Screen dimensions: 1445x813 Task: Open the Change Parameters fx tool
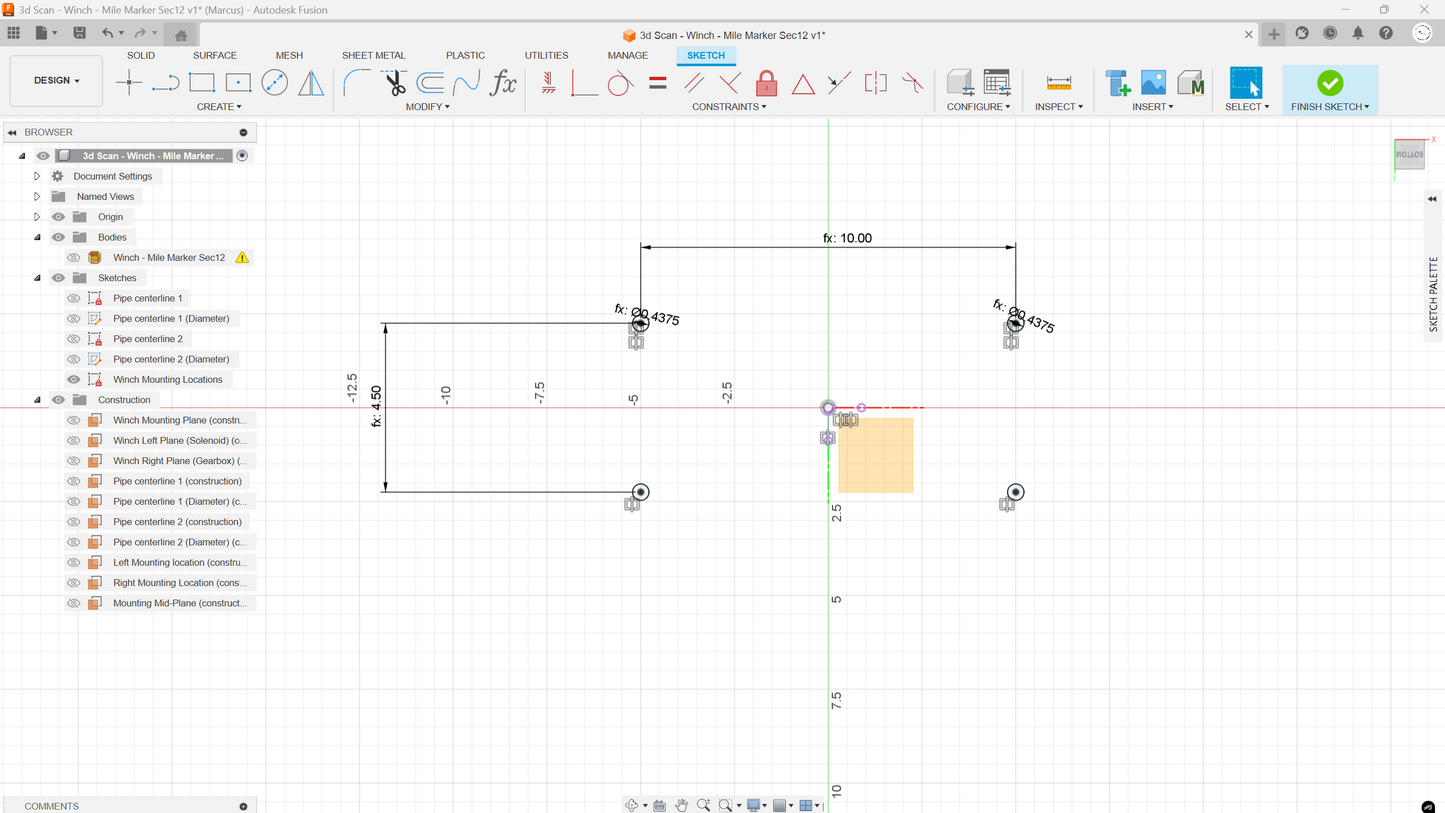(503, 84)
